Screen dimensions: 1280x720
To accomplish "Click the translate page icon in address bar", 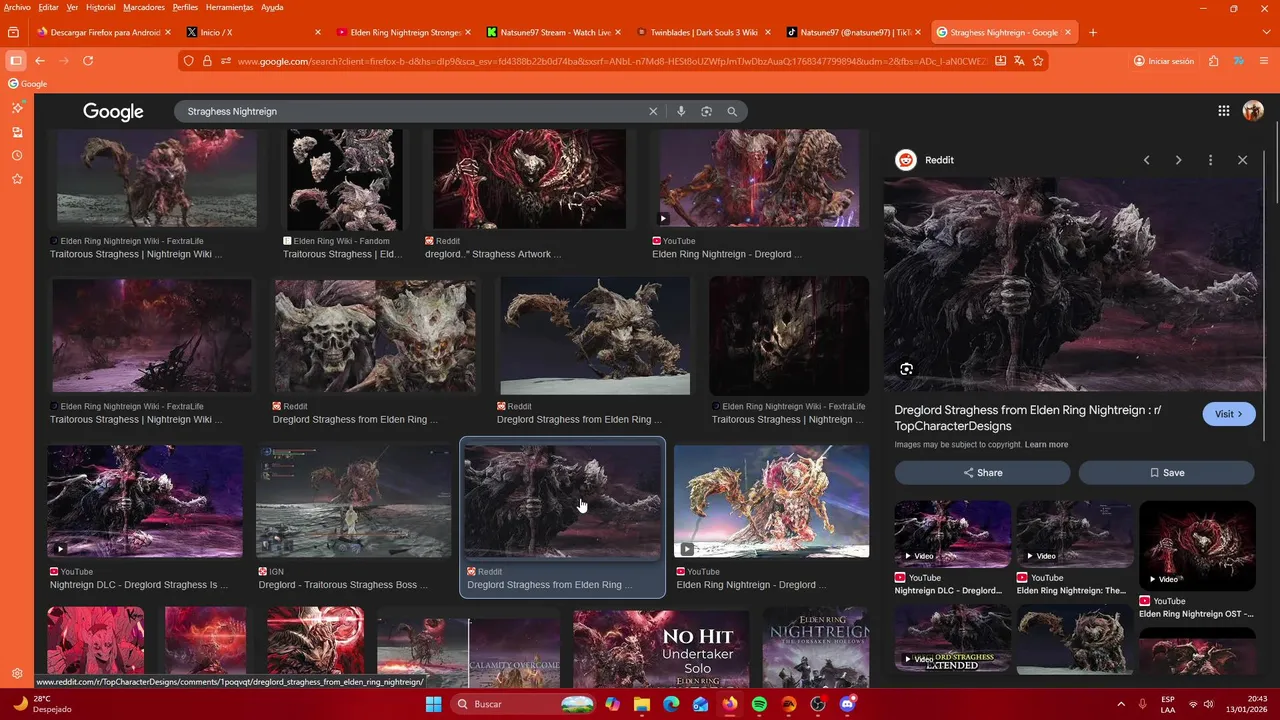I will click(x=1019, y=61).
